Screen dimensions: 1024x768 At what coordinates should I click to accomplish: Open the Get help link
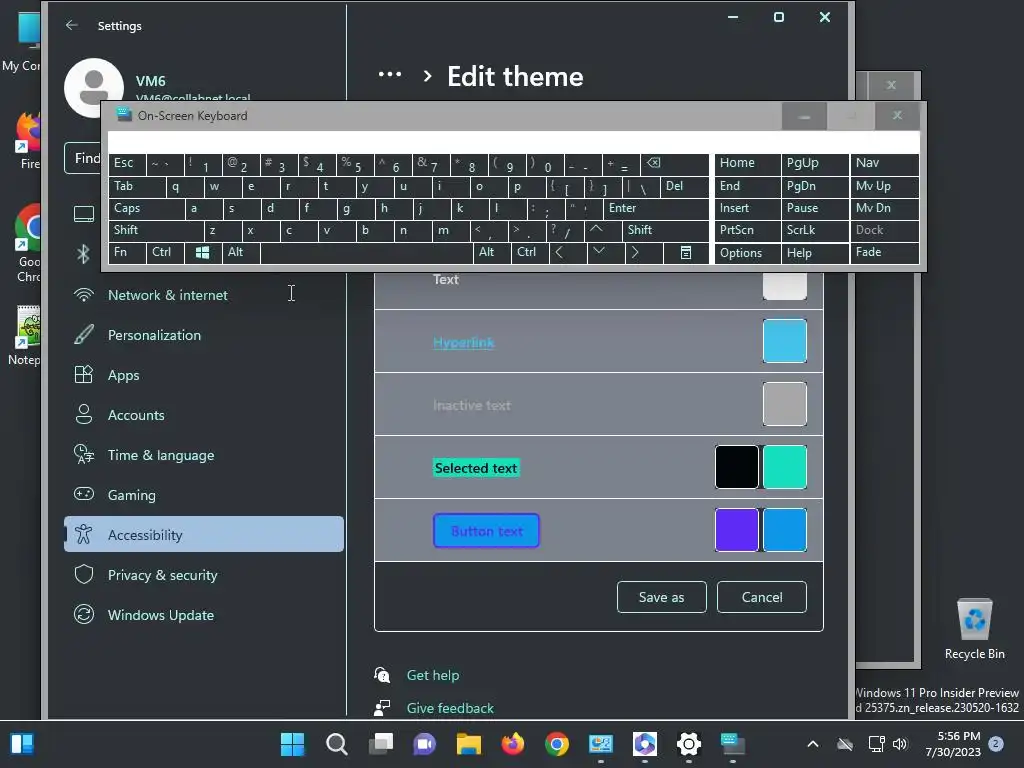tap(432, 675)
